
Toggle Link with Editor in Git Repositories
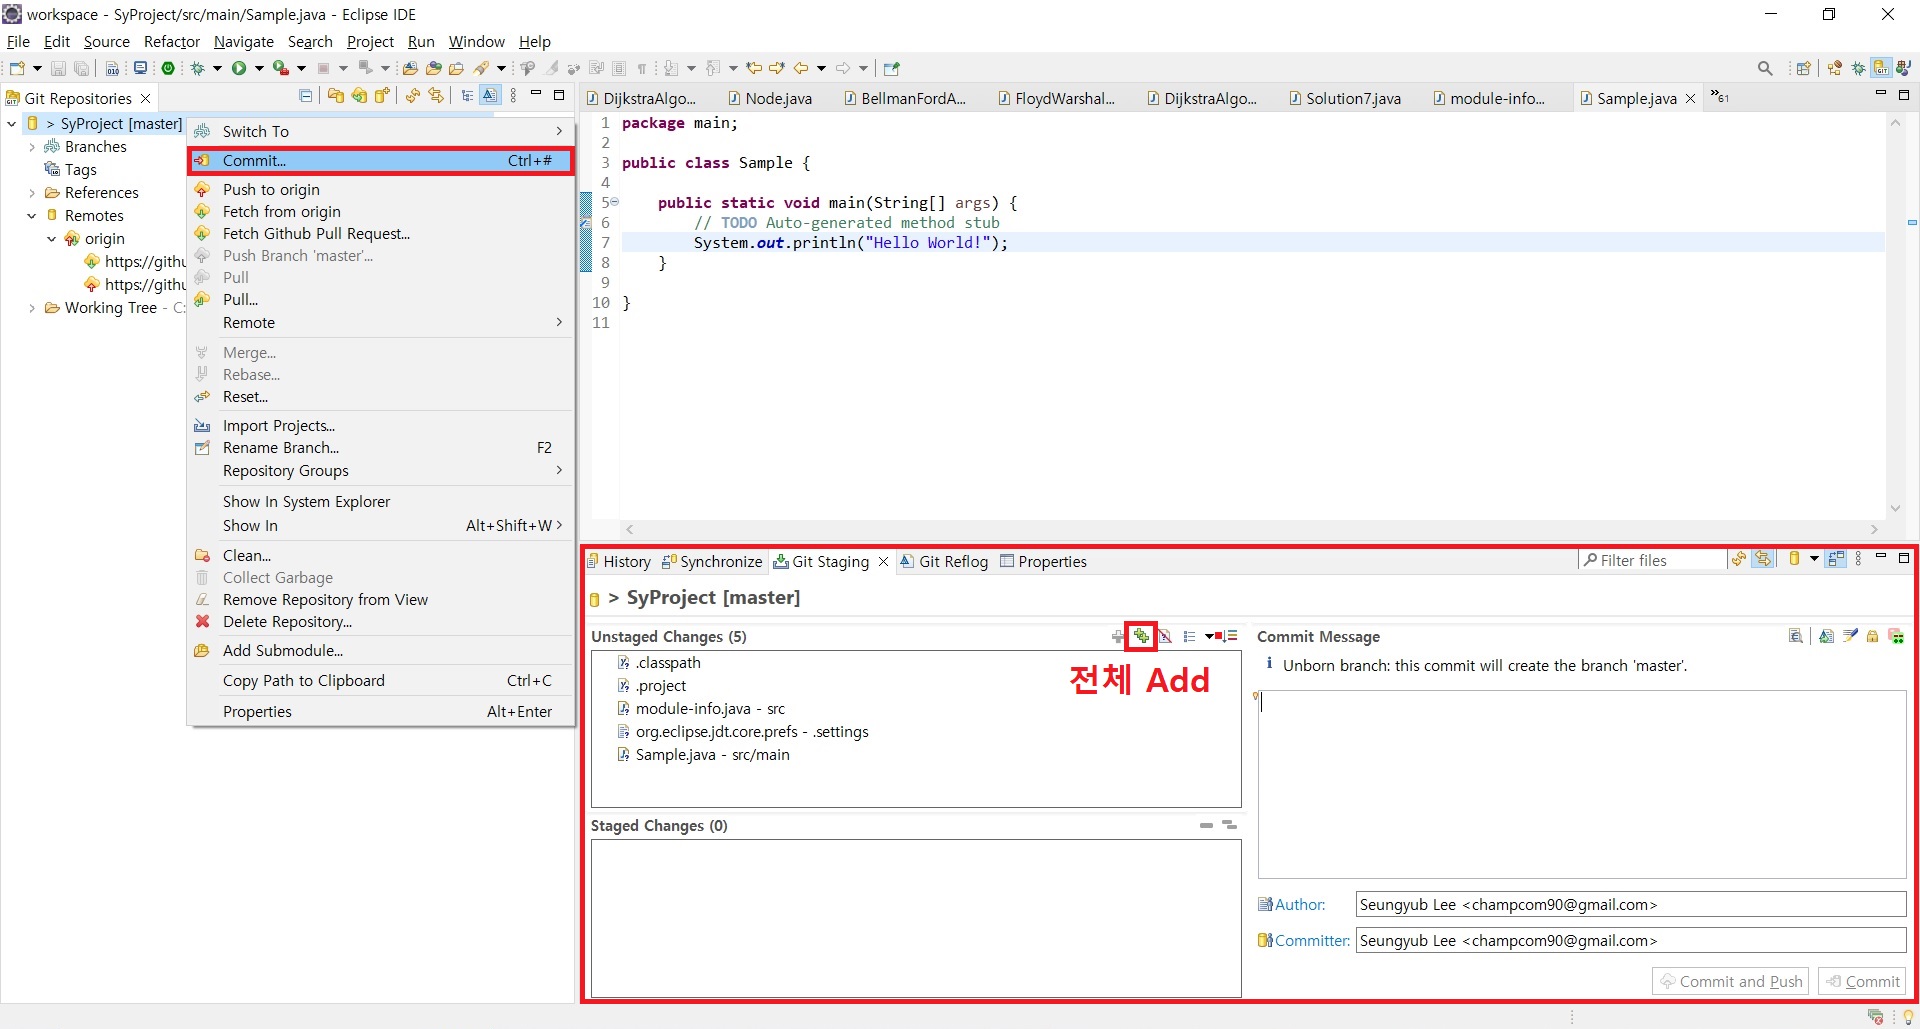pos(436,95)
